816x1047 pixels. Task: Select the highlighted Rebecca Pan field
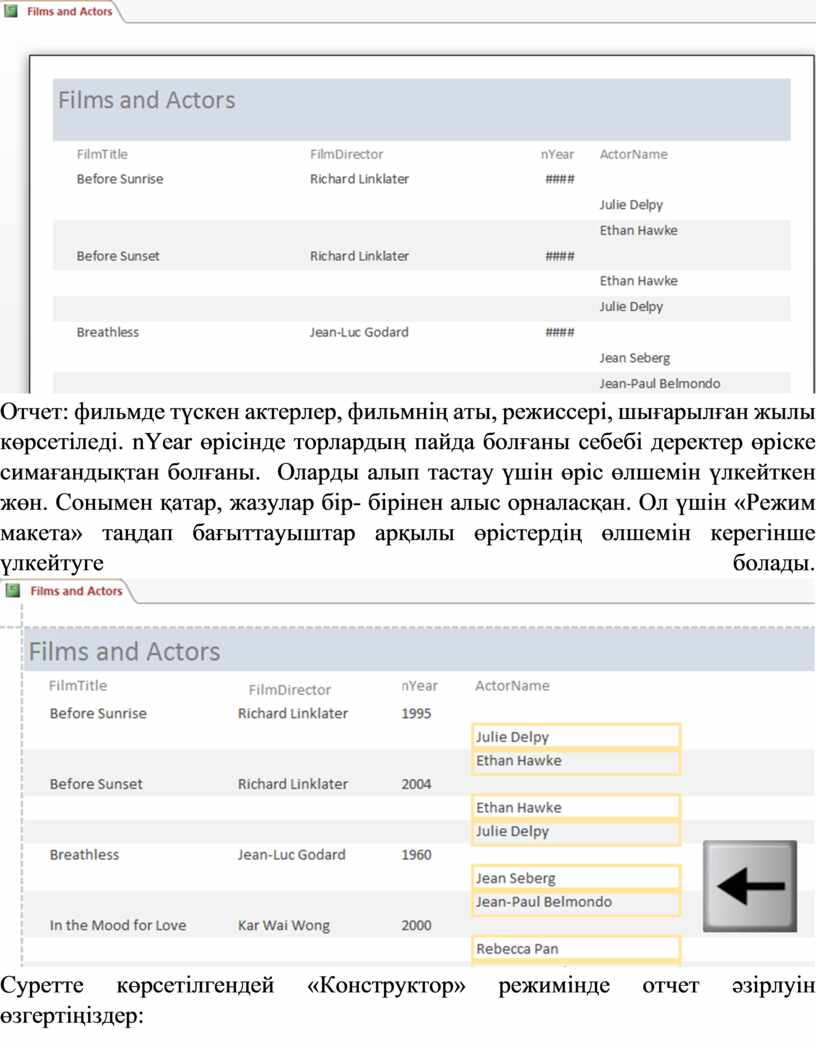tap(576, 948)
